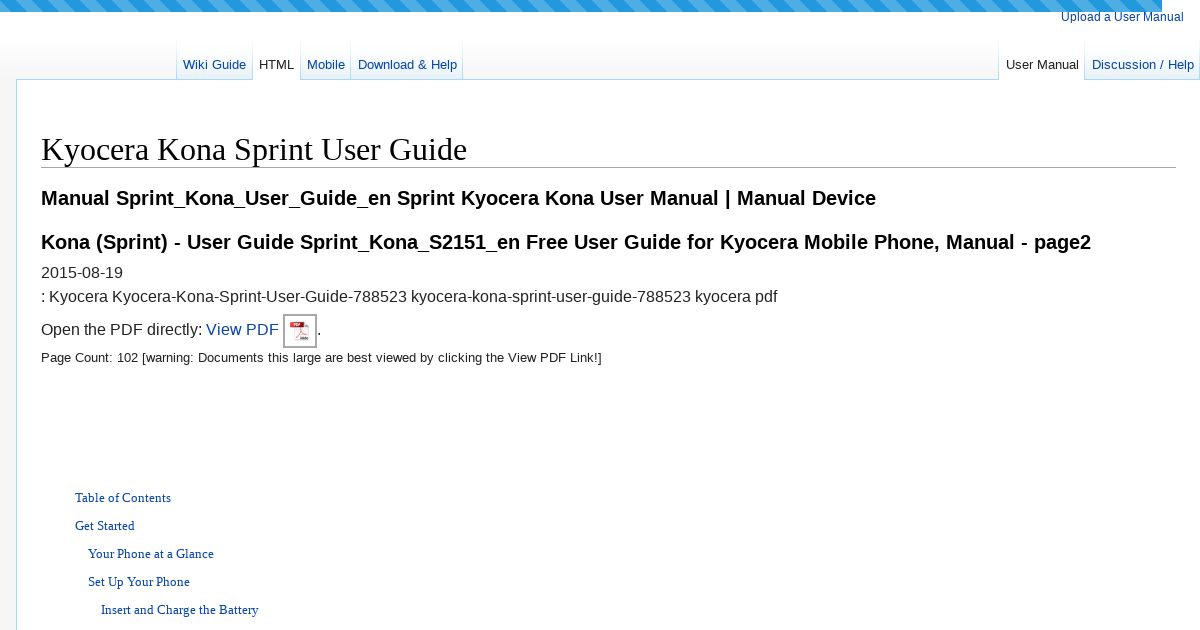The height and width of the screenshot is (630, 1200).
Task: Go to Table of Contents entry
Action: point(123,498)
